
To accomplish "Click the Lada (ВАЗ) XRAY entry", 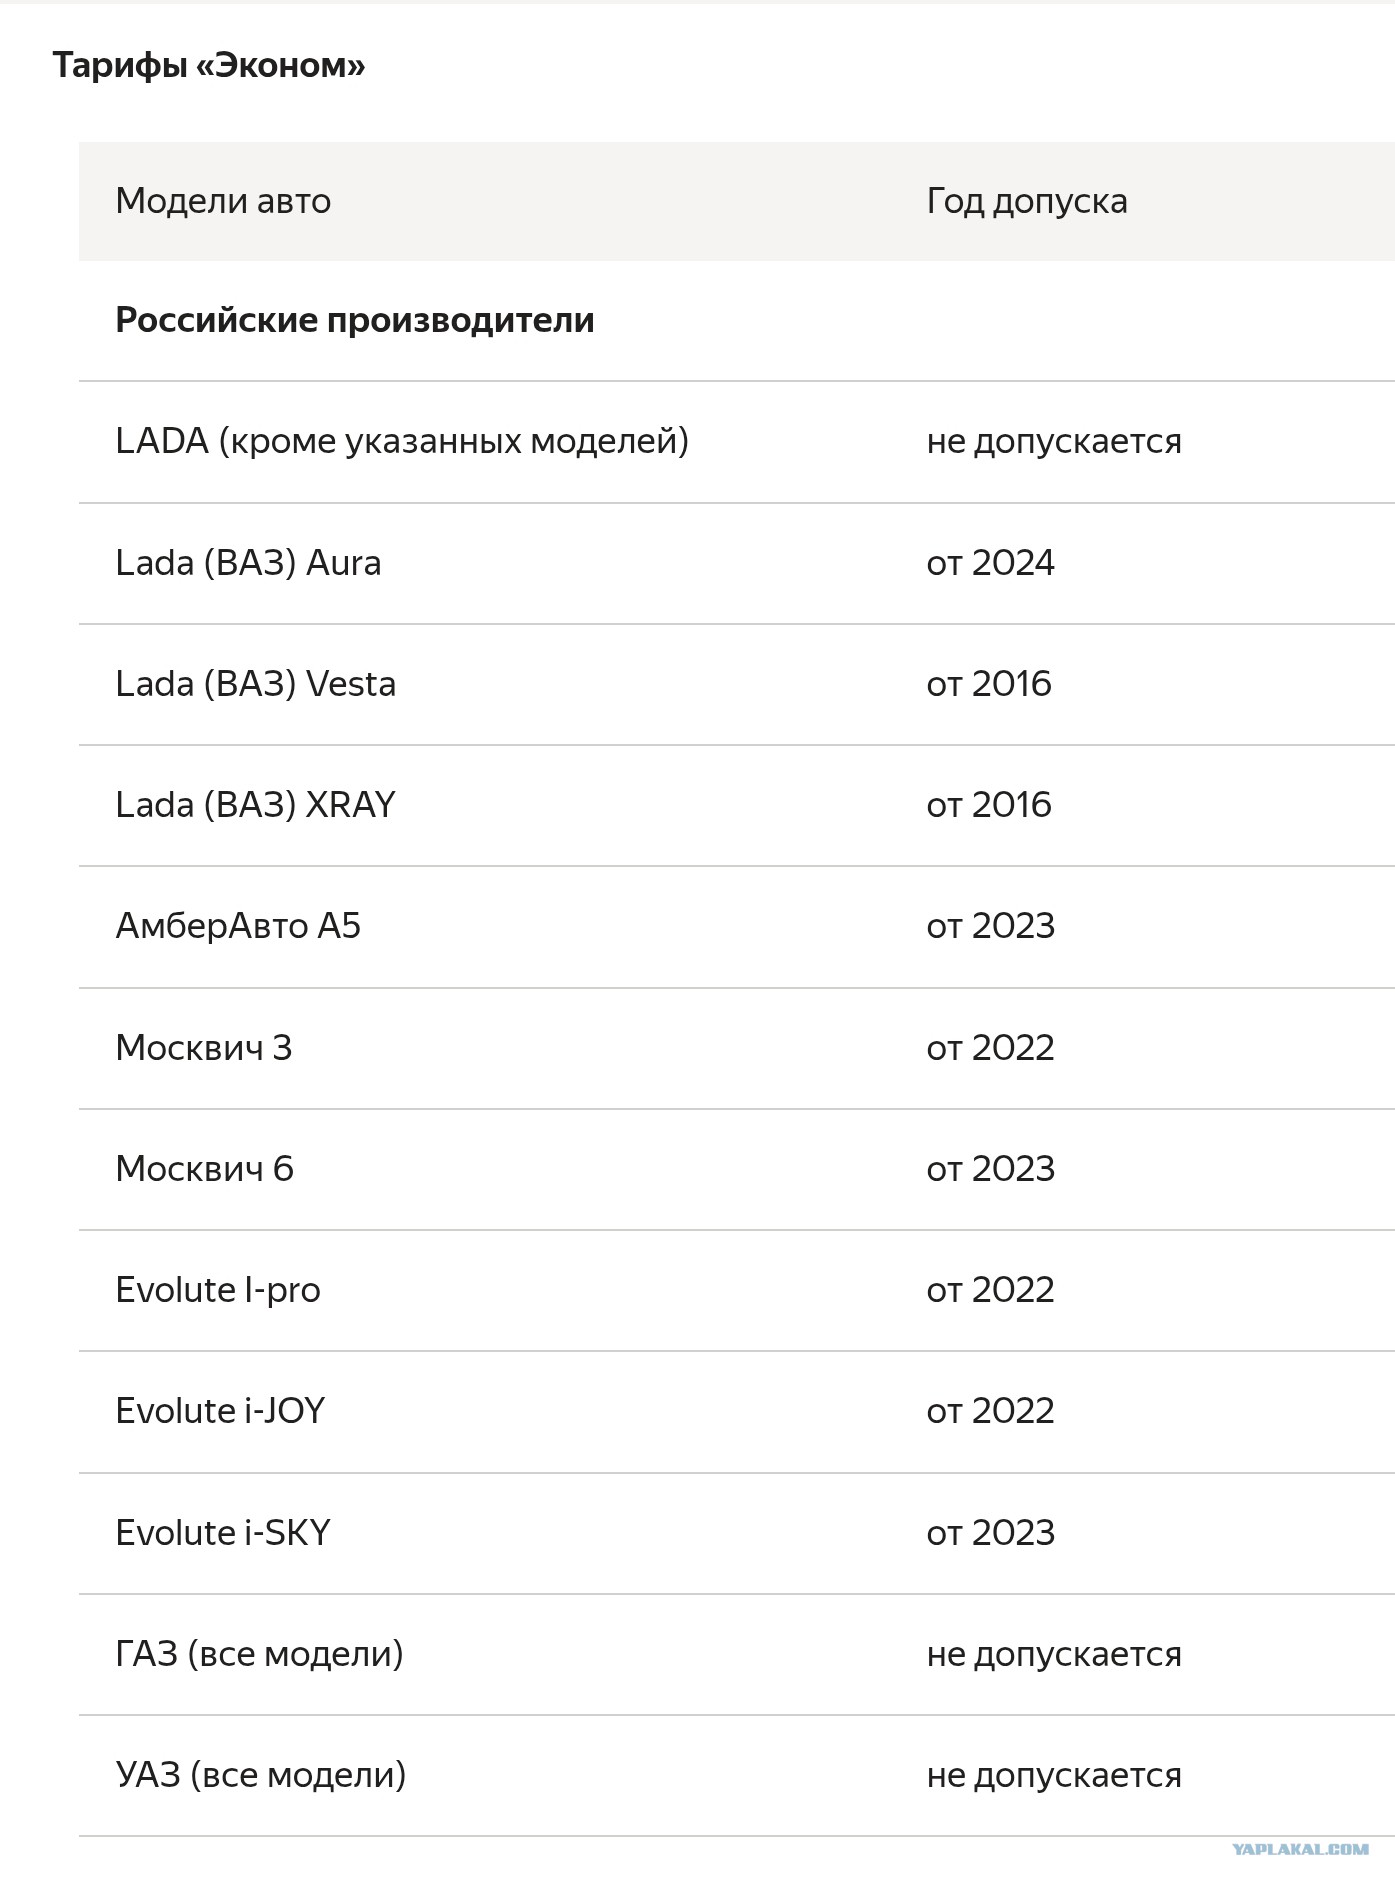I will (x=256, y=805).
